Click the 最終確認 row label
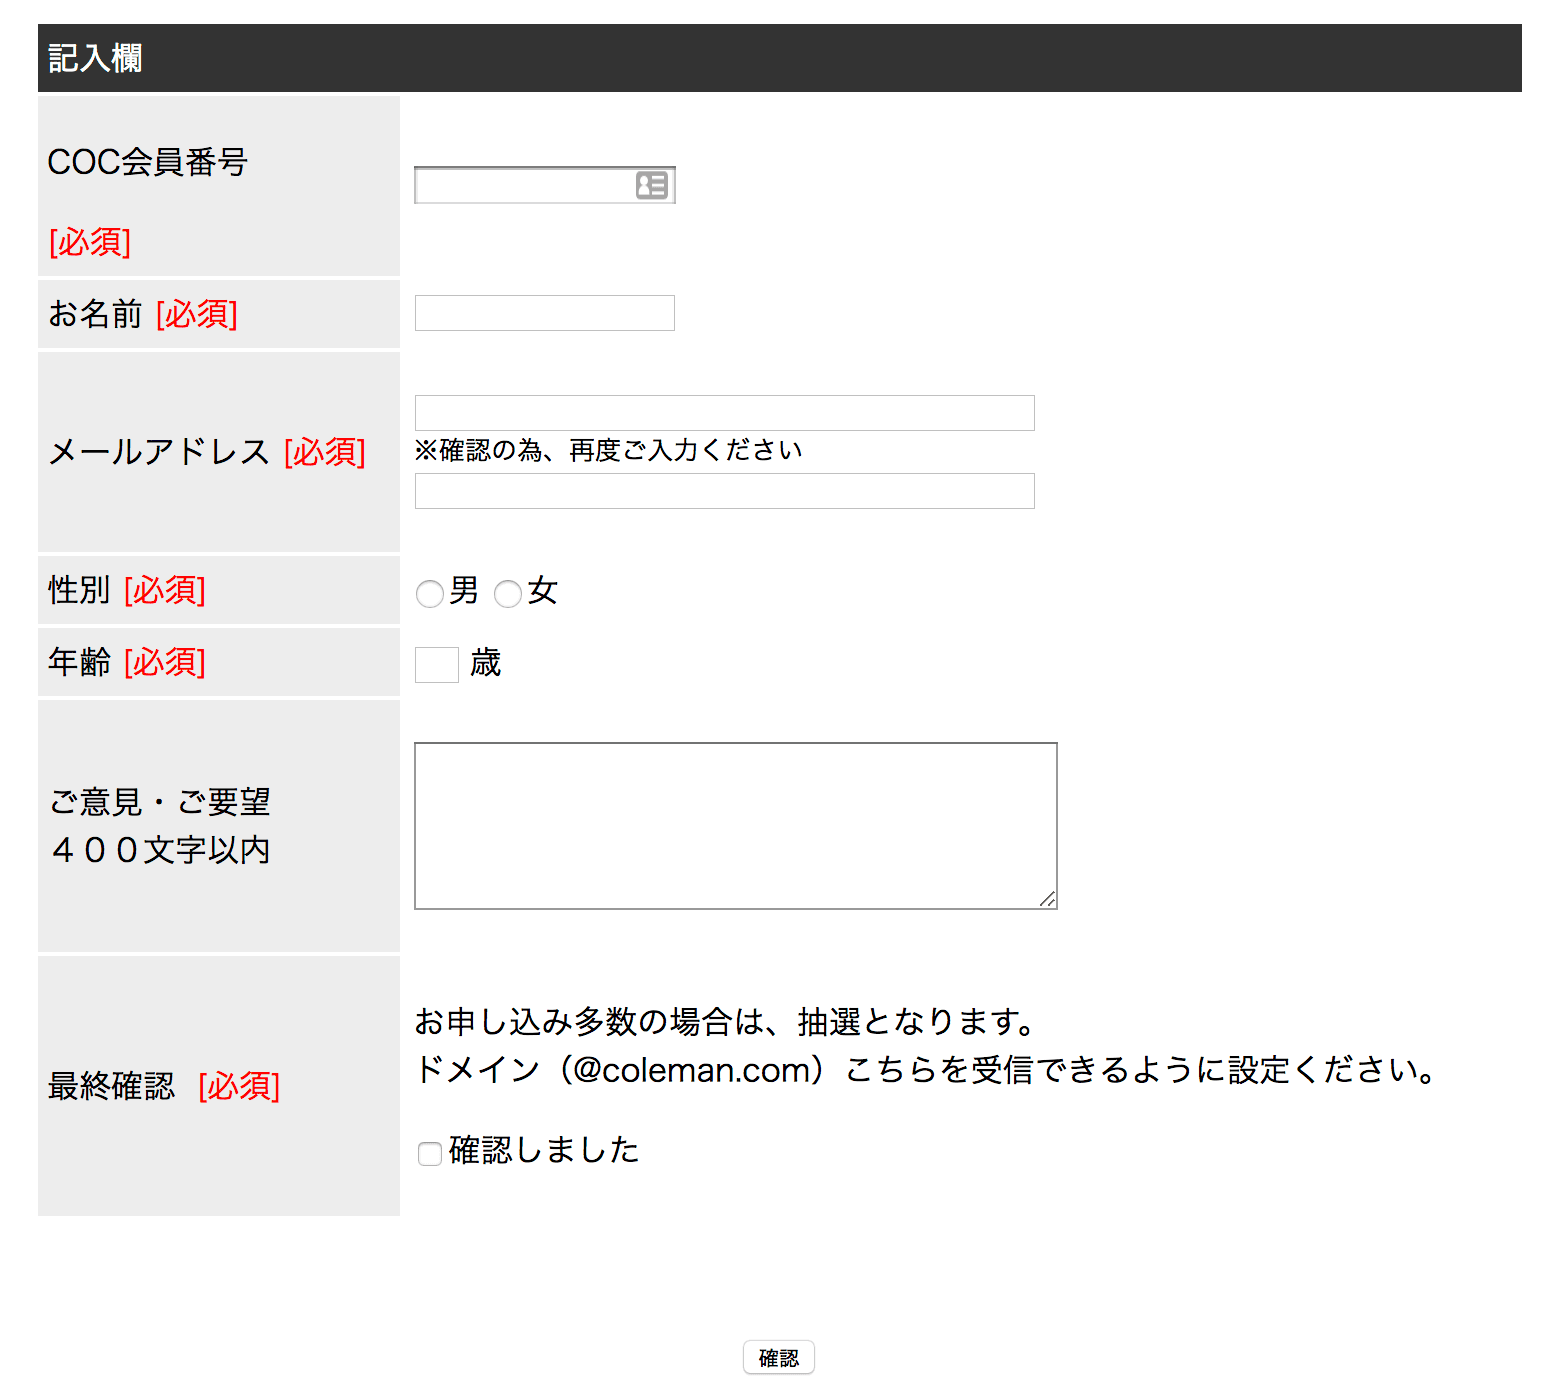1562x1400 pixels. tap(111, 1086)
